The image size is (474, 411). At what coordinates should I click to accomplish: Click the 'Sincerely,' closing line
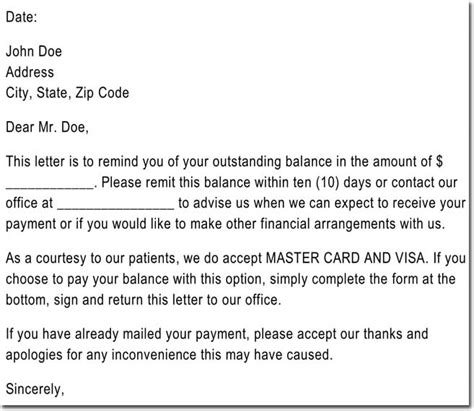(35, 389)
